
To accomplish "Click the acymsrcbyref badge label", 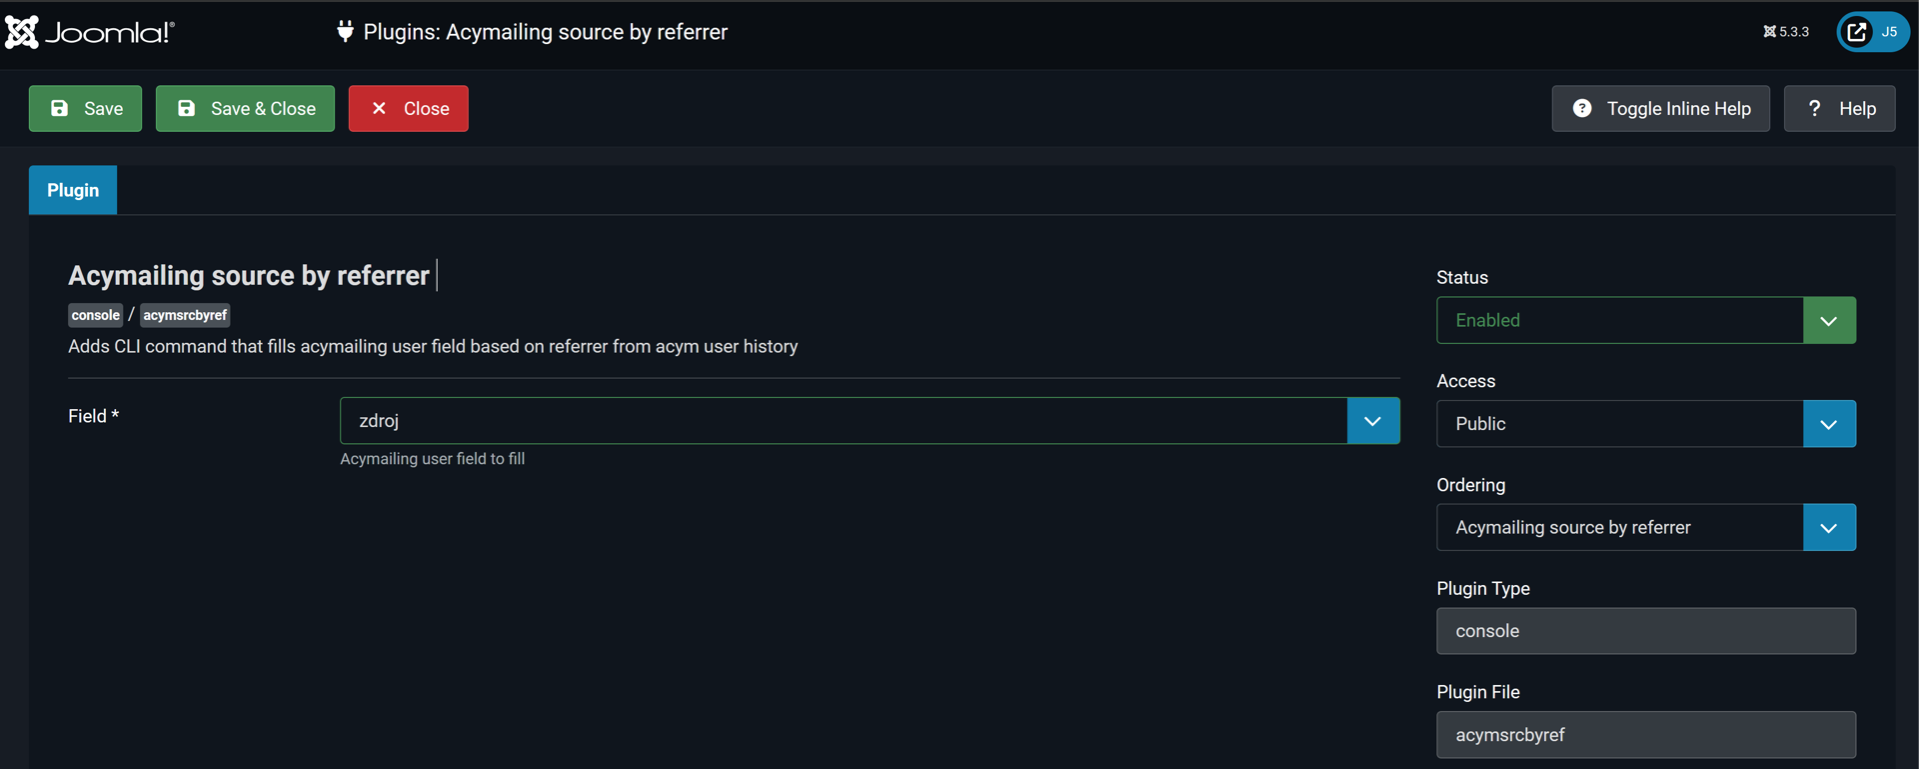I will [x=185, y=315].
